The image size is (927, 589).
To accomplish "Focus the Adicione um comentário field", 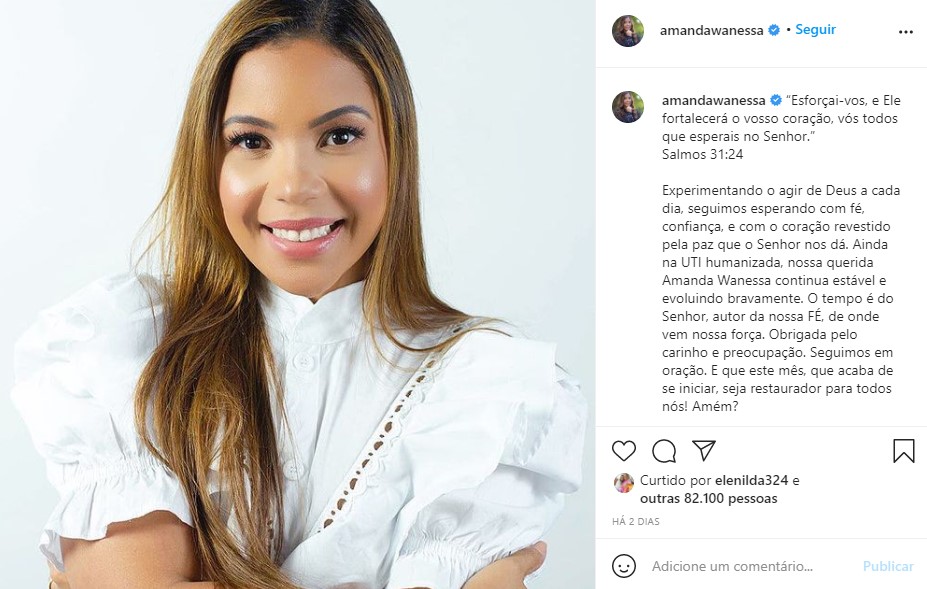I will click(751, 566).
